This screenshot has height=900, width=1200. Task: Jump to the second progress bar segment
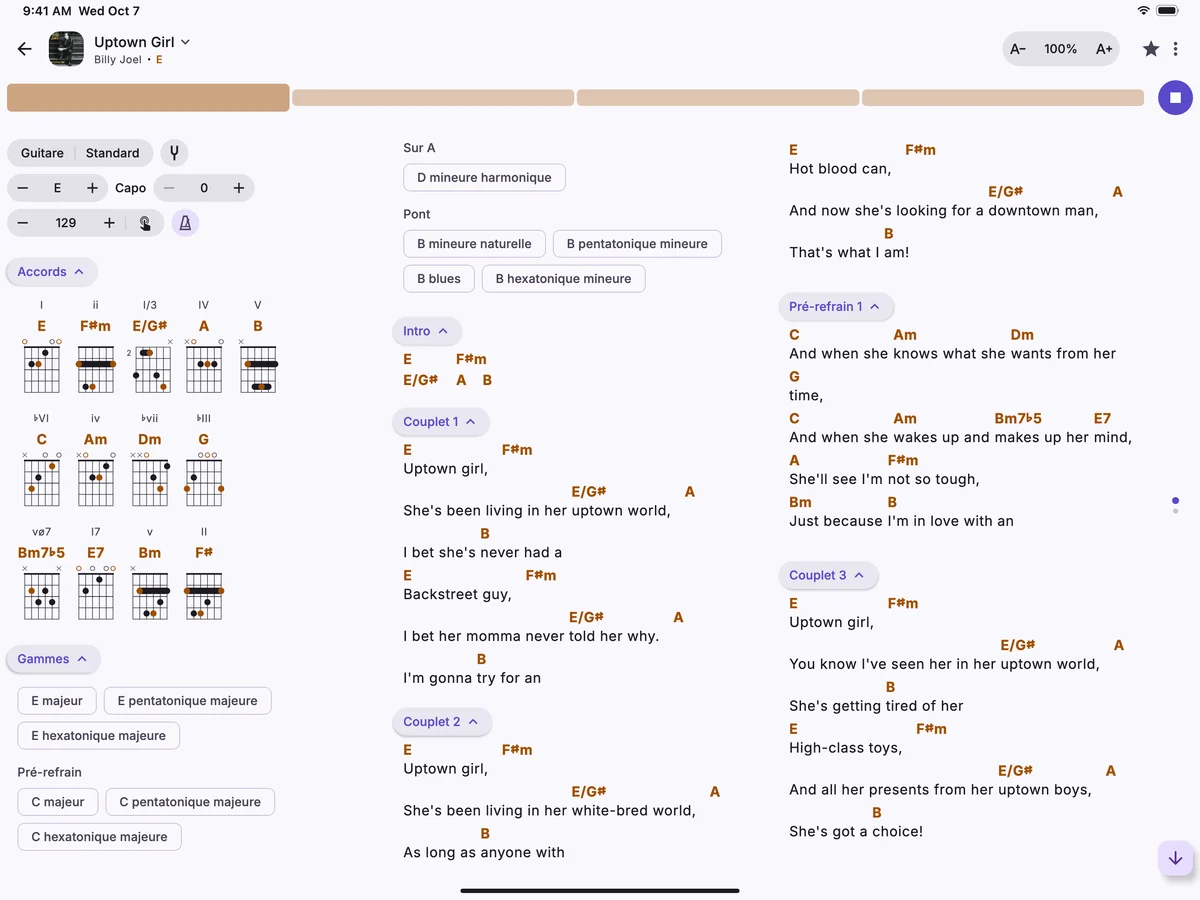433,98
